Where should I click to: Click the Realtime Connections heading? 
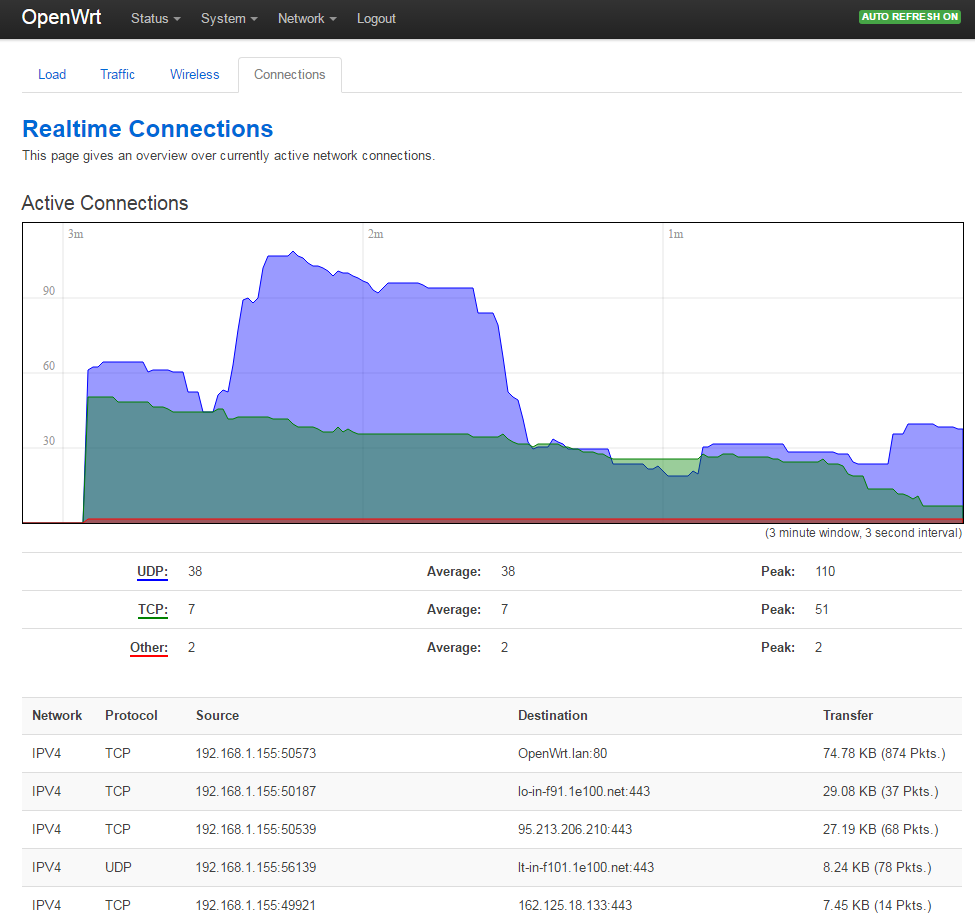coord(147,129)
